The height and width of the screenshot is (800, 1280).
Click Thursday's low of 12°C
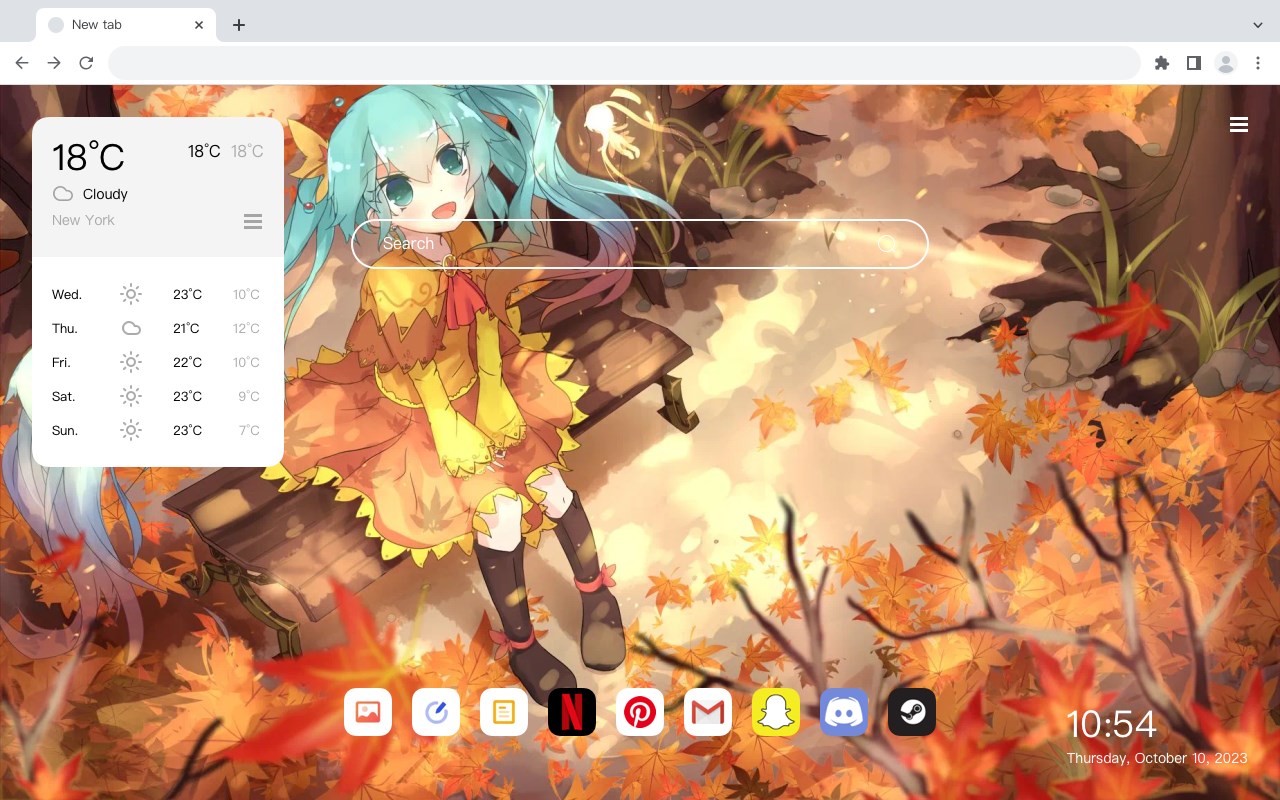click(246, 328)
